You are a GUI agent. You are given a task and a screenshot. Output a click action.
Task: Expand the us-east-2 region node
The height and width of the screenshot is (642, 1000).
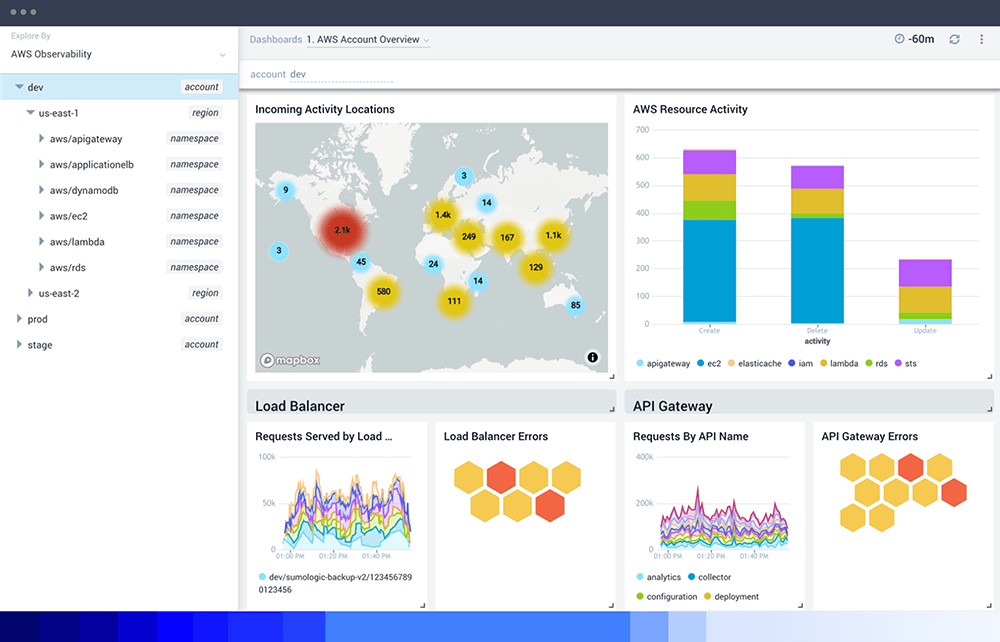click(30, 293)
